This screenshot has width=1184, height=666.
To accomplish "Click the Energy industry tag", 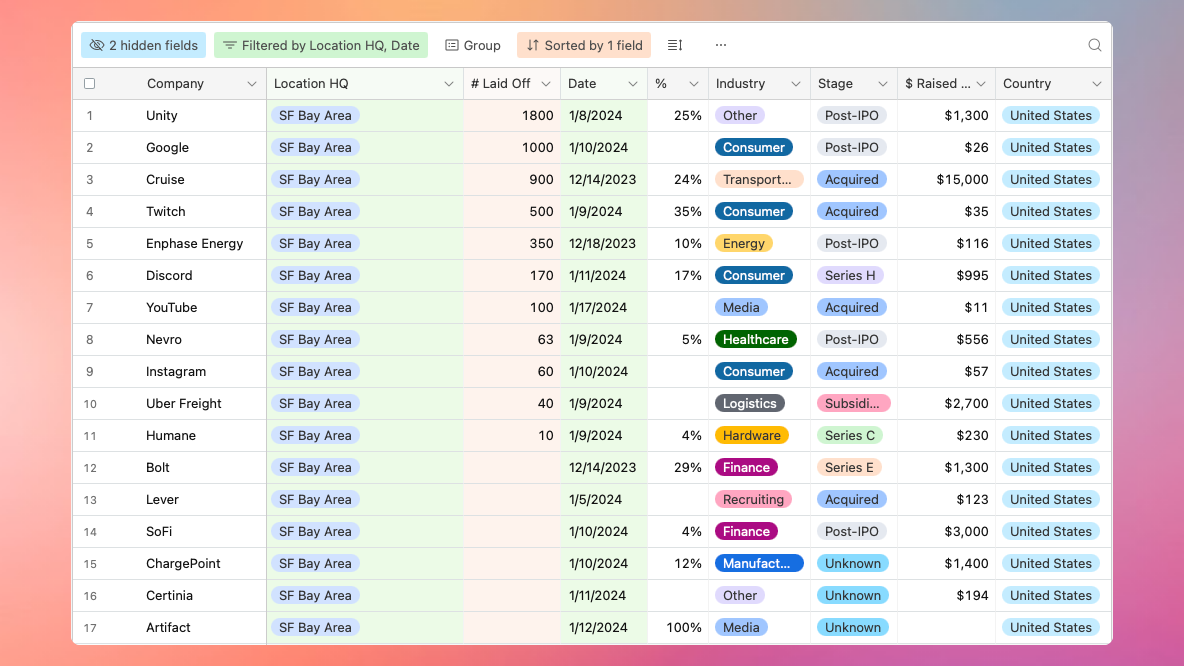I will click(744, 243).
